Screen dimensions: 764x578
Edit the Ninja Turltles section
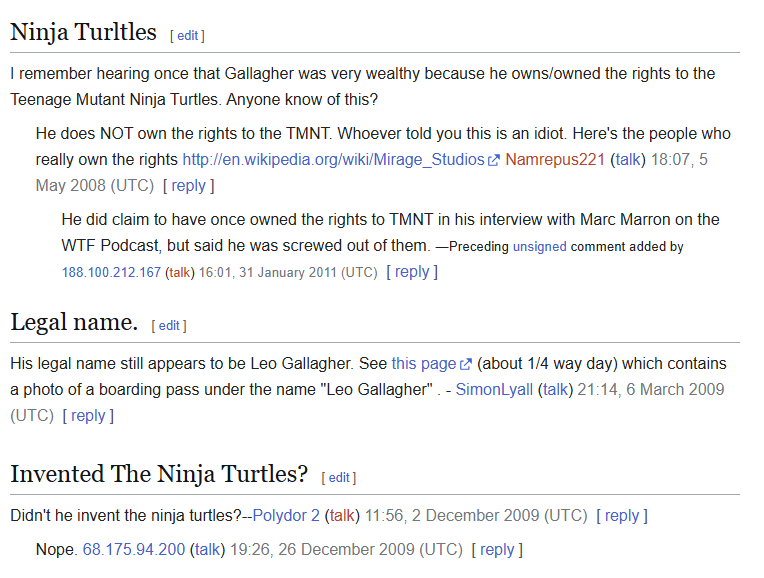(x=187, y=35)
